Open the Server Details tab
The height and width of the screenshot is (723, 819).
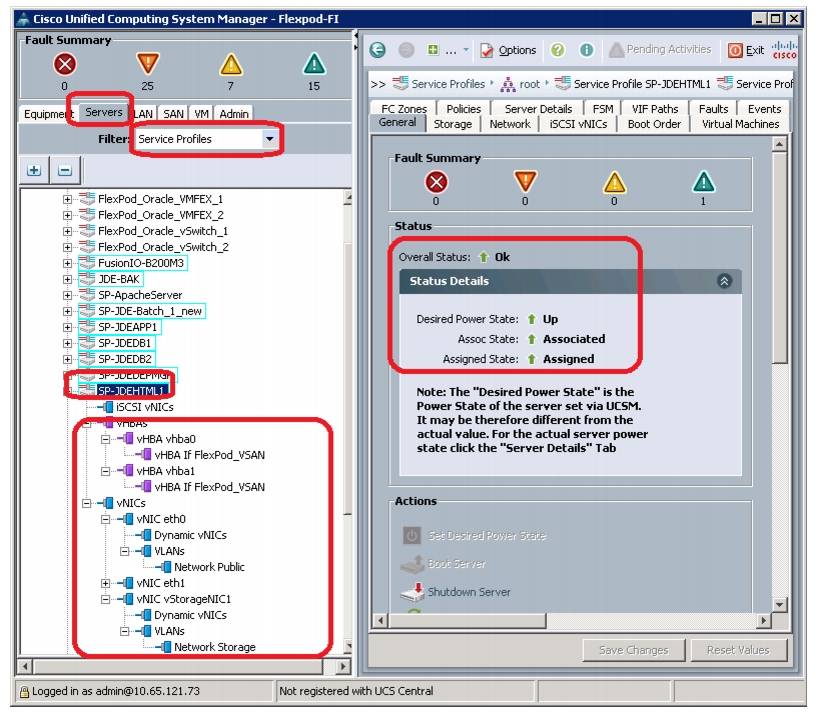(538, 109)
